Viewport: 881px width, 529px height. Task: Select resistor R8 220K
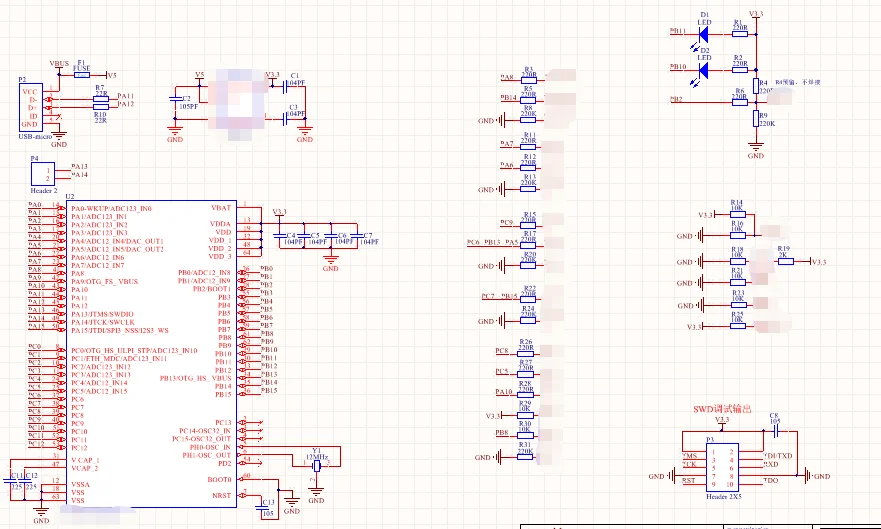(x=528, y=120)
